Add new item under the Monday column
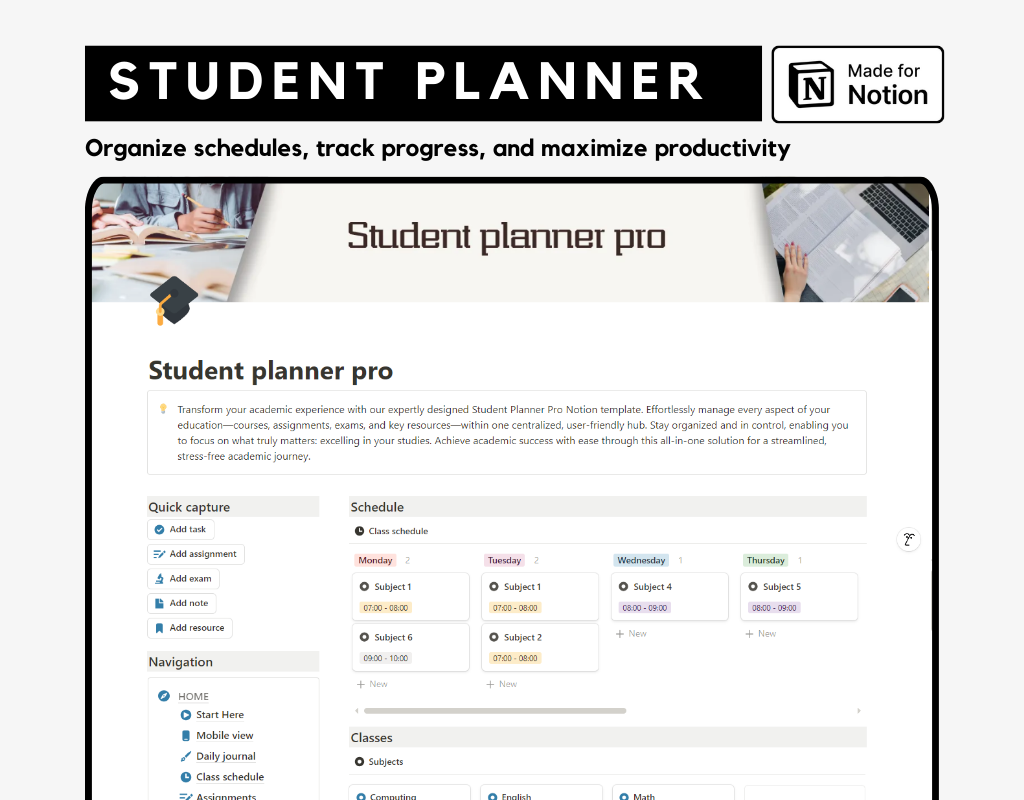The image size is (1024, 800). point(372,684)
